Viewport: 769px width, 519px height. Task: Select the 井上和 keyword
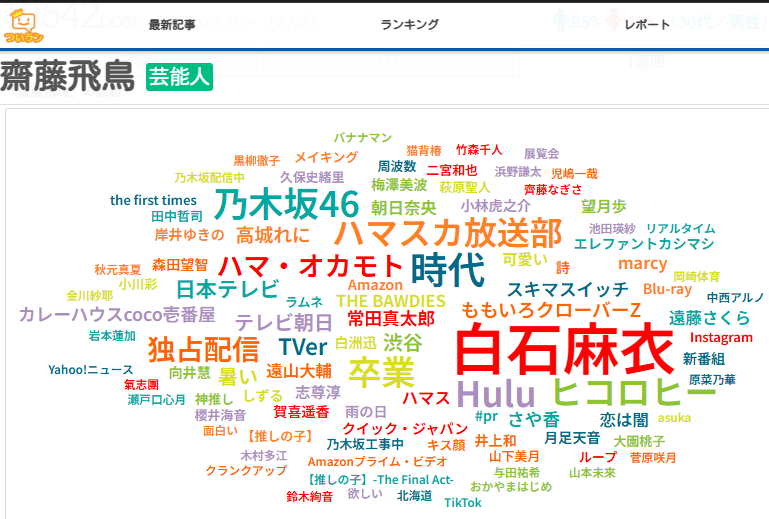(x=495, y=441)
